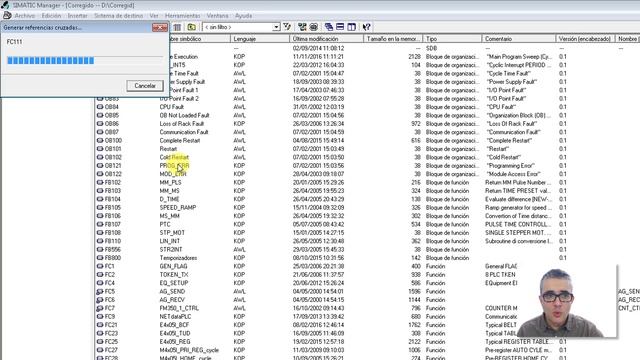
Task: Open the Ayuda menu
Action: pyautogui.click(x=244, y=16)
